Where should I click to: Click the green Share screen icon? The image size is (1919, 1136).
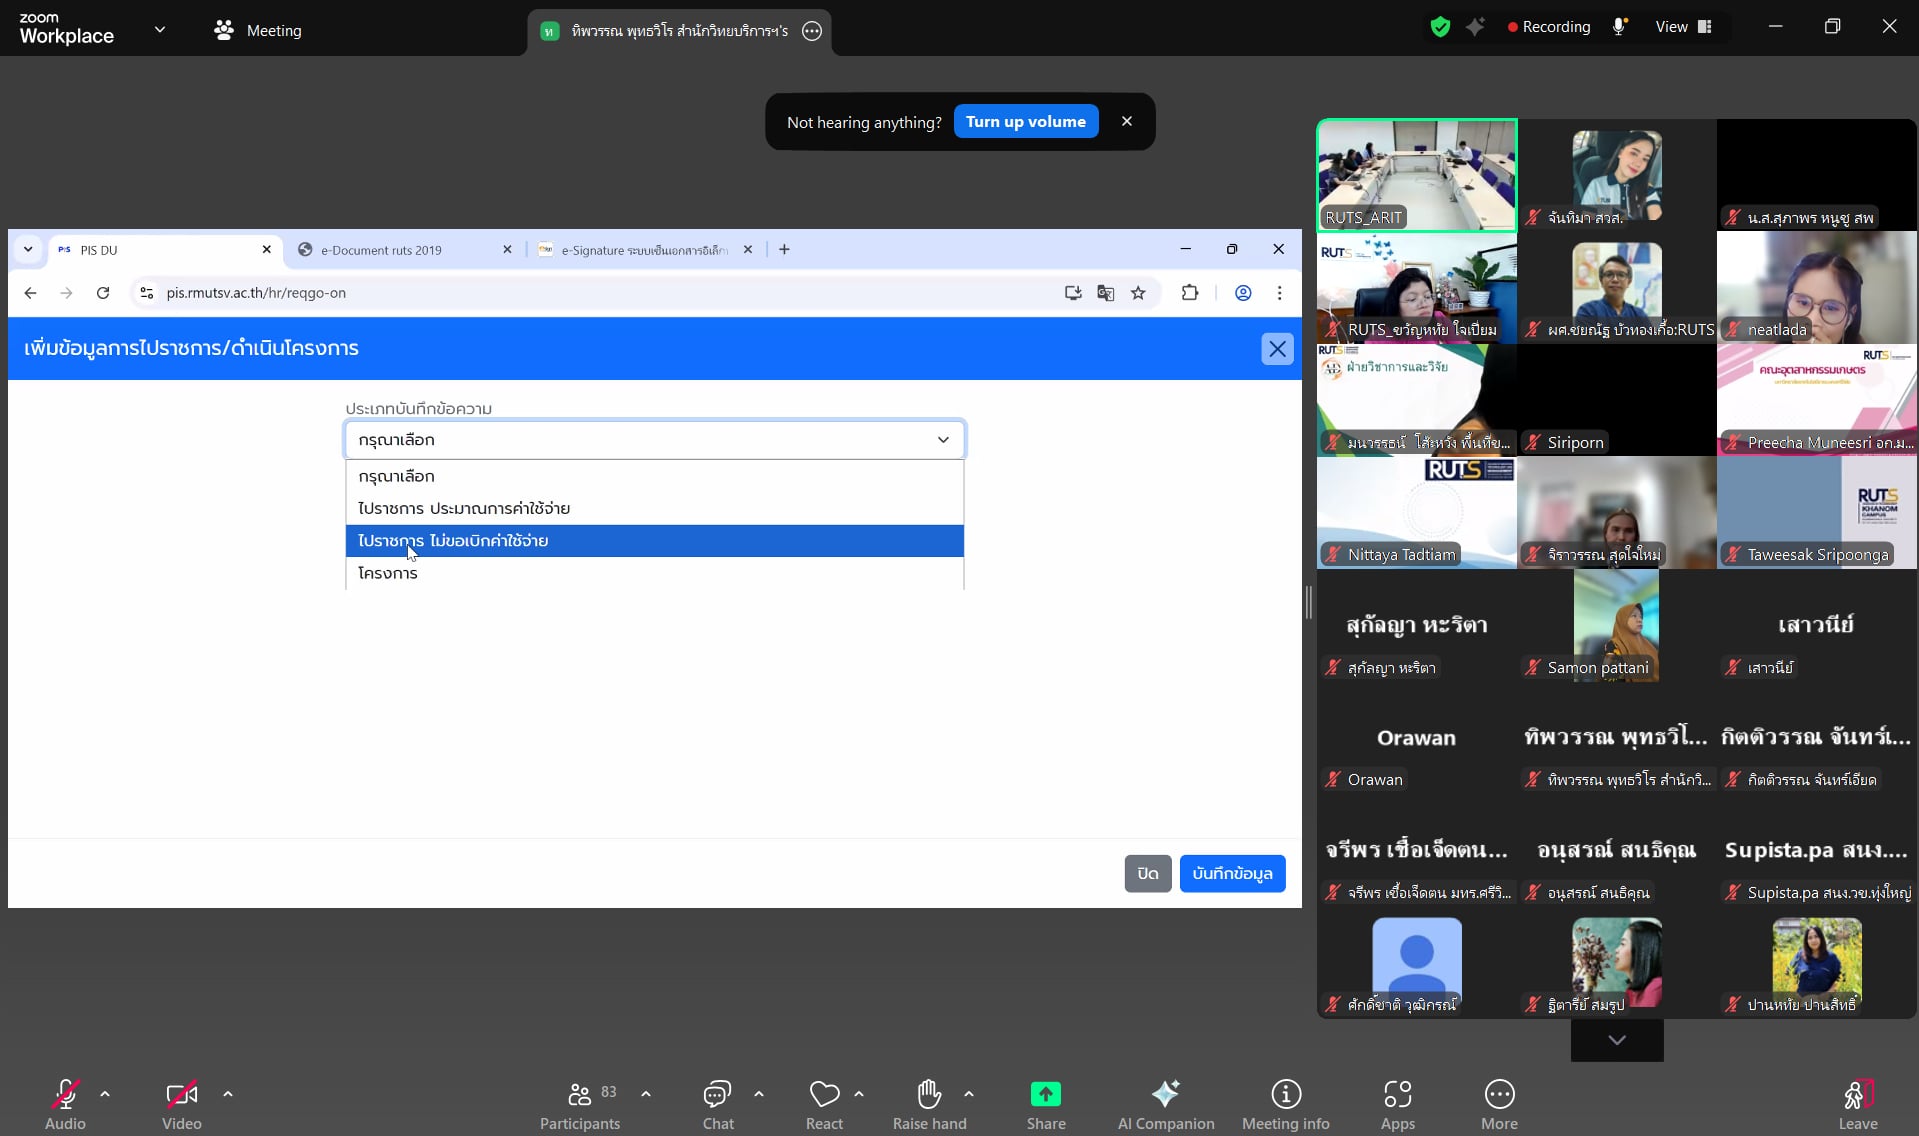click(1045, 1094)
